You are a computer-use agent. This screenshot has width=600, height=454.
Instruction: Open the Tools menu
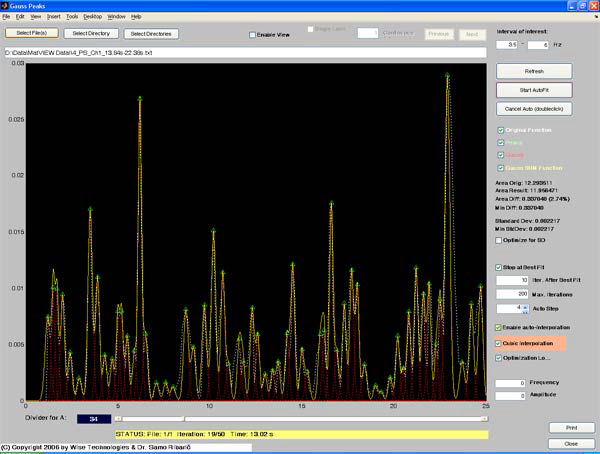pyautogui.click(x=72, y=17)
